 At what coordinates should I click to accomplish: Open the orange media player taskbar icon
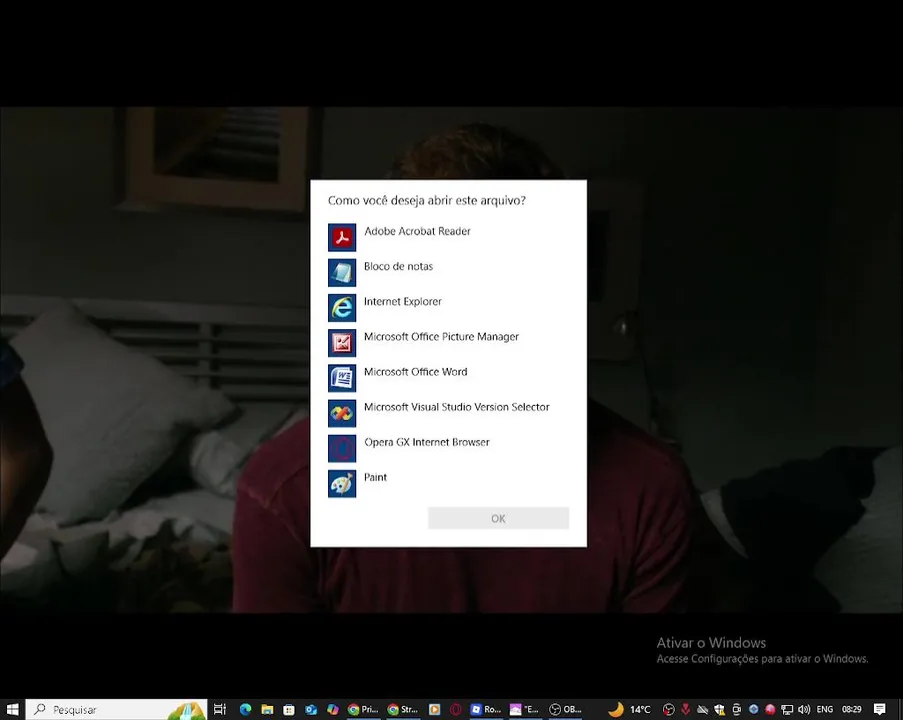(x=434, y=709)
